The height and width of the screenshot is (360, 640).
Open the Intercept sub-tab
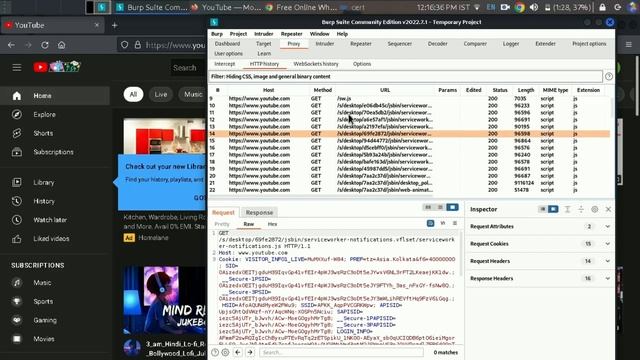coord(224,64)
